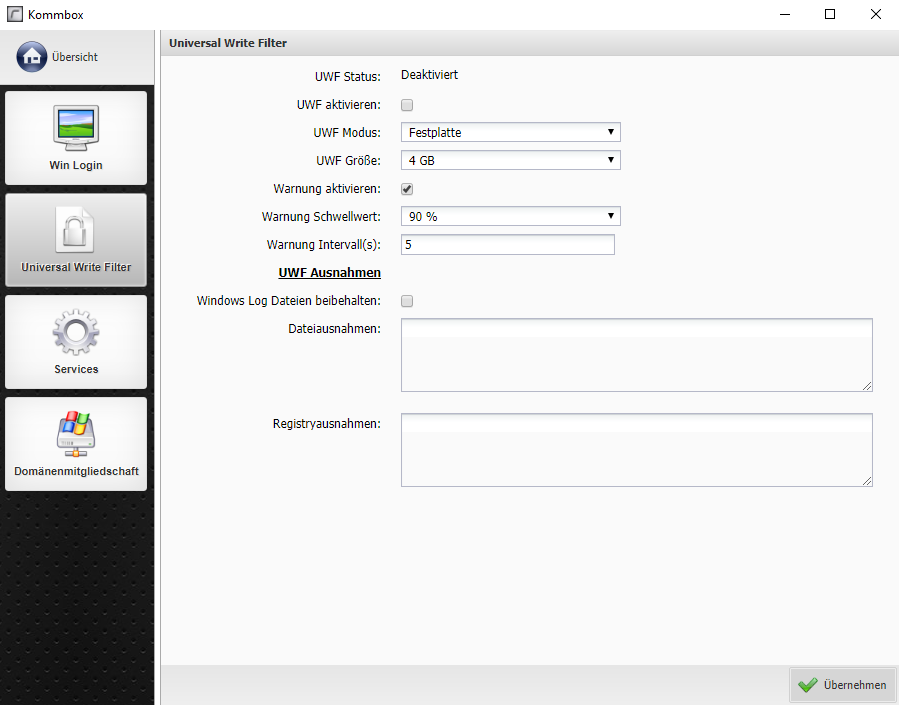Open Warnung Schwellwert dropdown at 90 %
Viewport: 899px width, 705px height.
(510, 217)
